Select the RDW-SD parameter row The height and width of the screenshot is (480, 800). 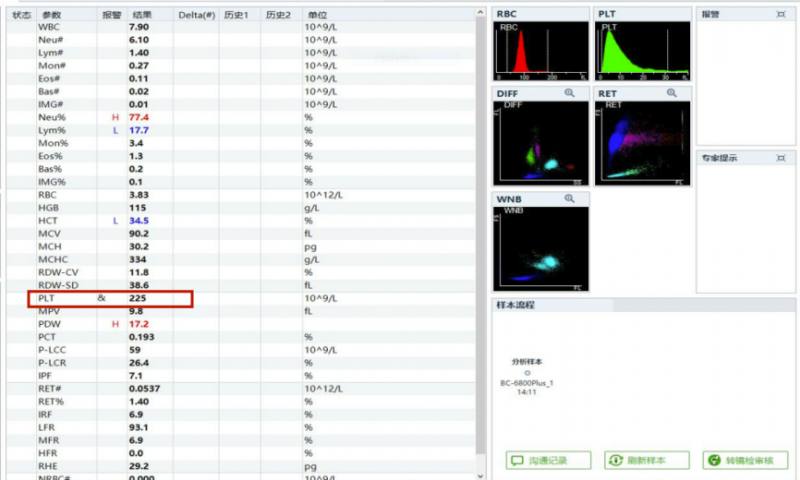[241, 285]
